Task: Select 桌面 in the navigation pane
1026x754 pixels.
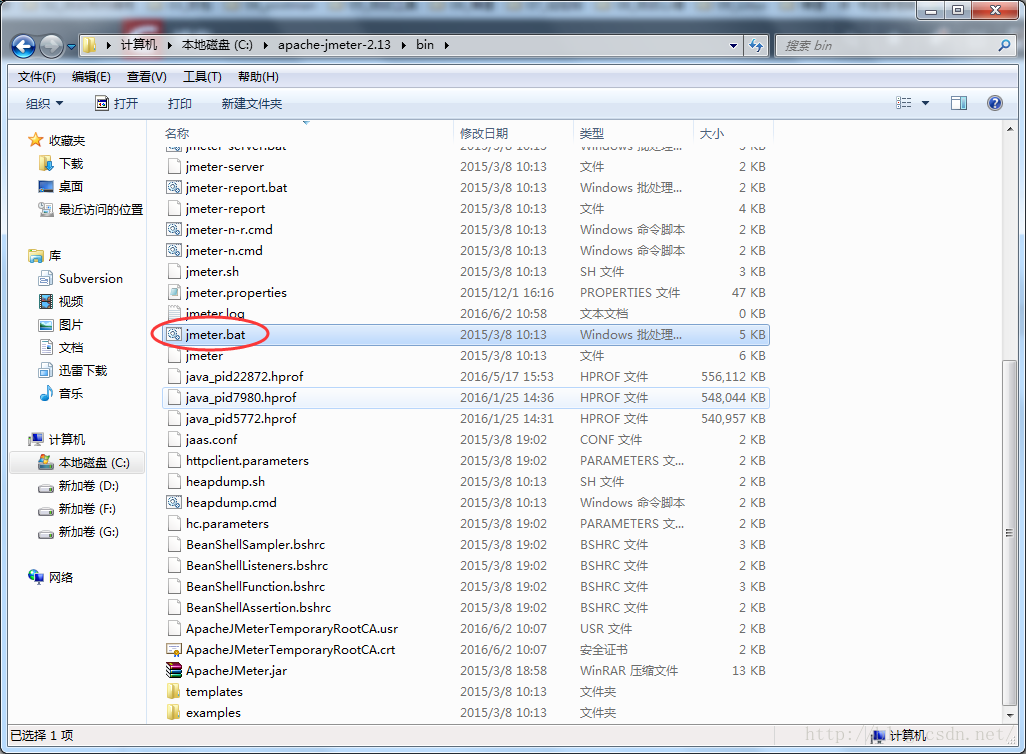Action: [x=61, y=186]
